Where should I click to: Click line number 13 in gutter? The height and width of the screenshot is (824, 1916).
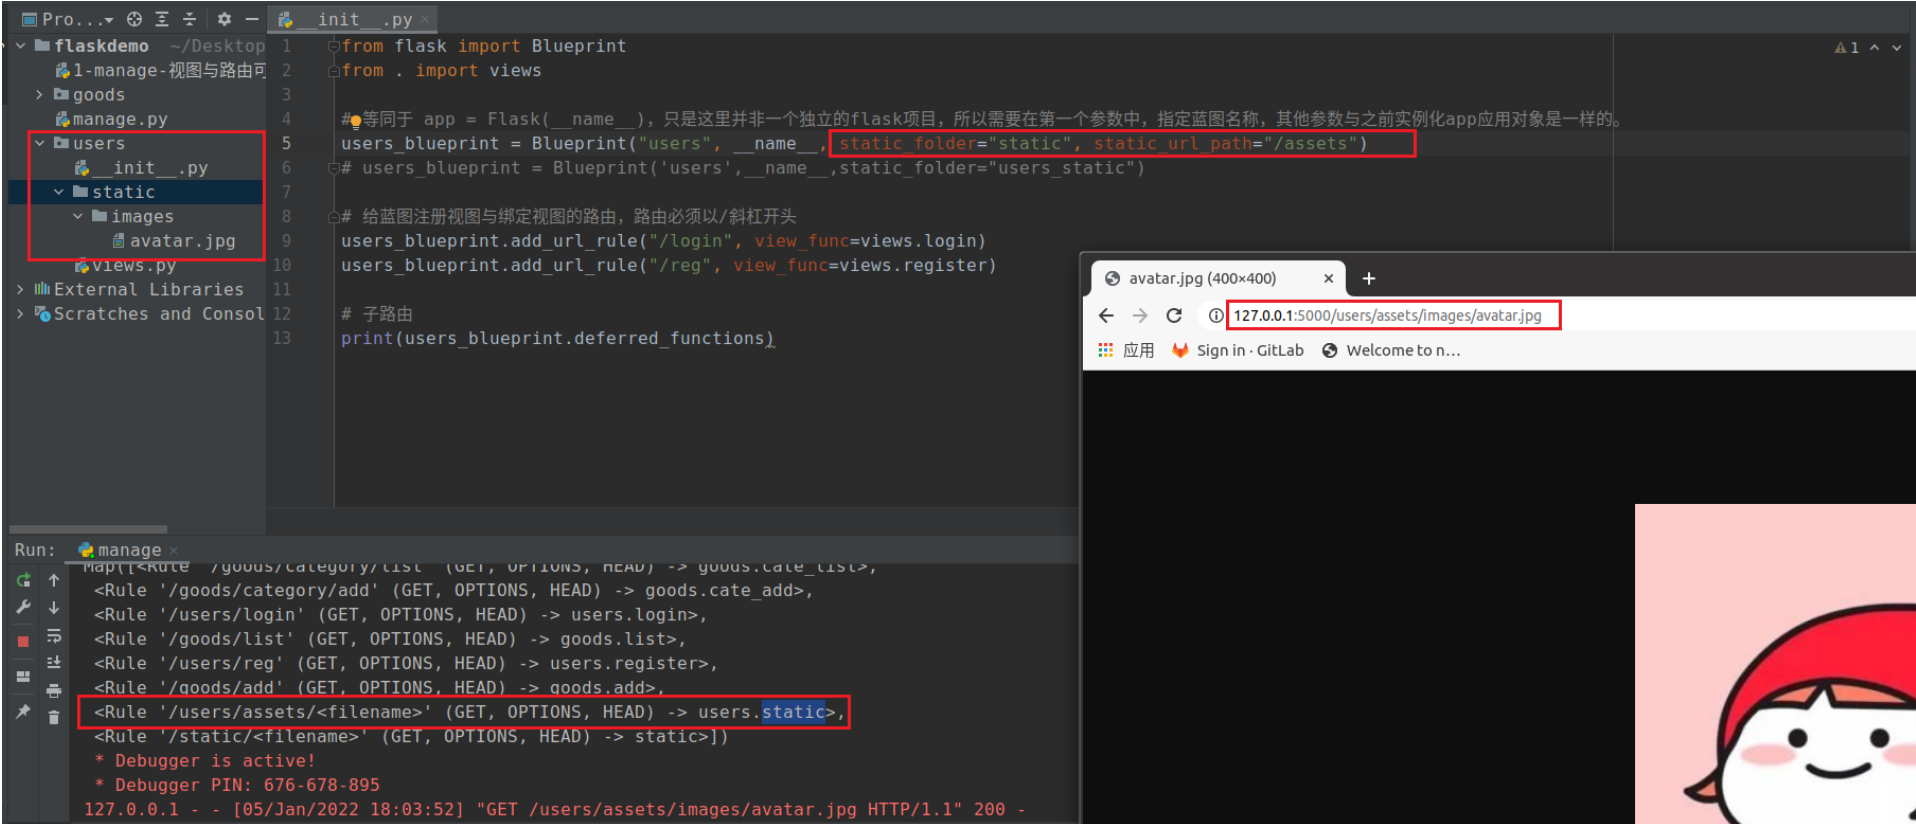[282, 339]
